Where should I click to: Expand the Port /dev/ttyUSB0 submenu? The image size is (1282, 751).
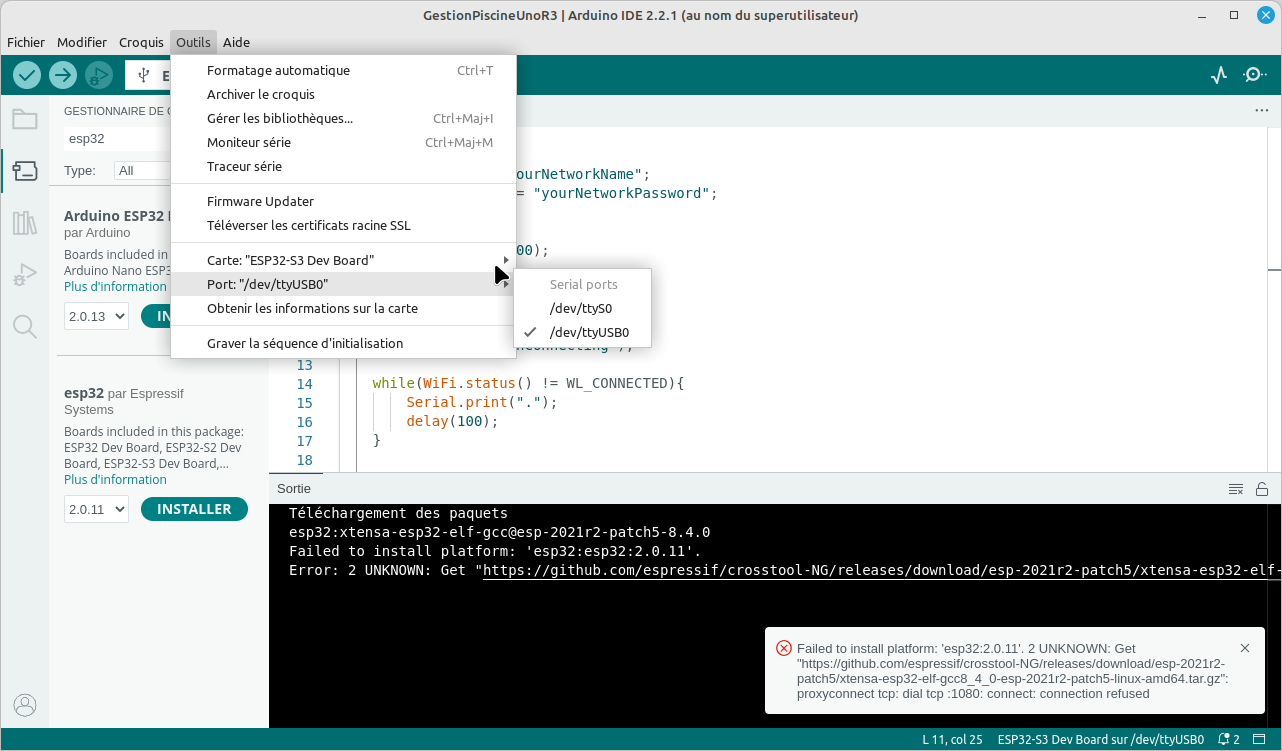[343, 285]
